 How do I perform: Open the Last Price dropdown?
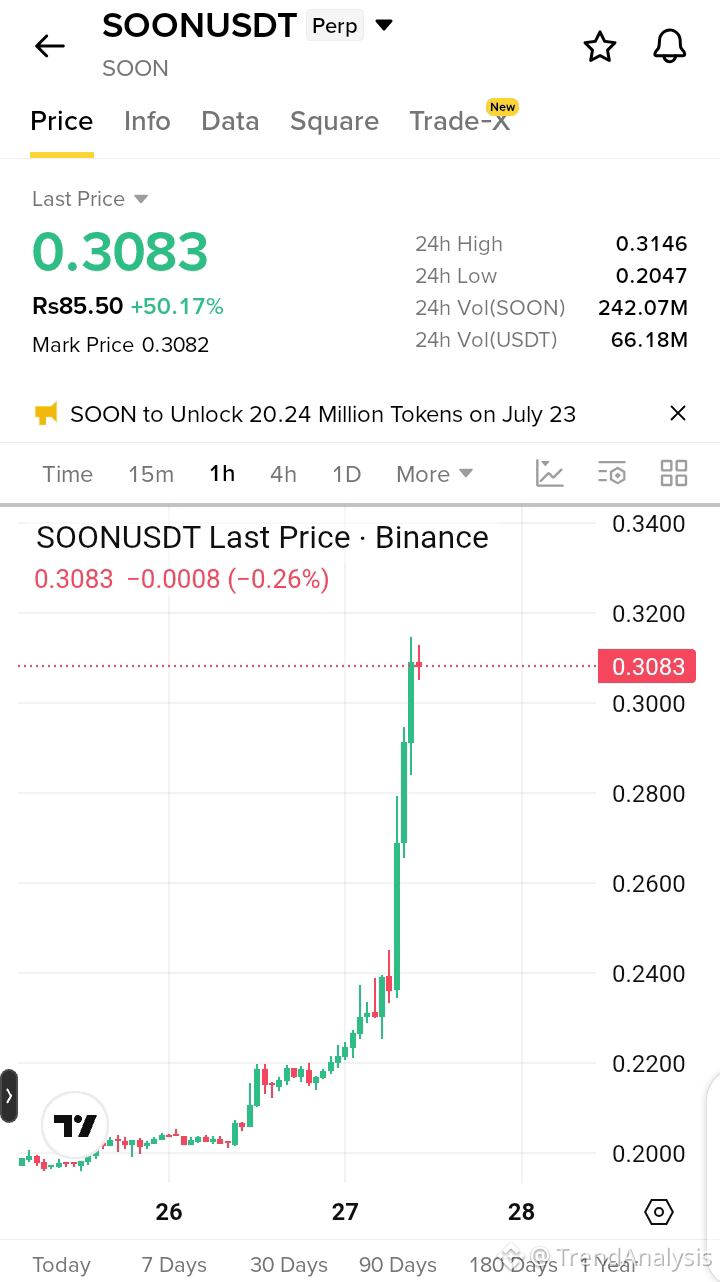click(x=141, y=199)
